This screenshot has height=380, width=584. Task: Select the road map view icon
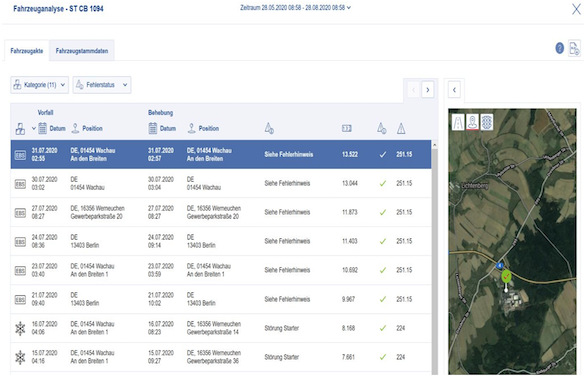click(x=458, y=122)
